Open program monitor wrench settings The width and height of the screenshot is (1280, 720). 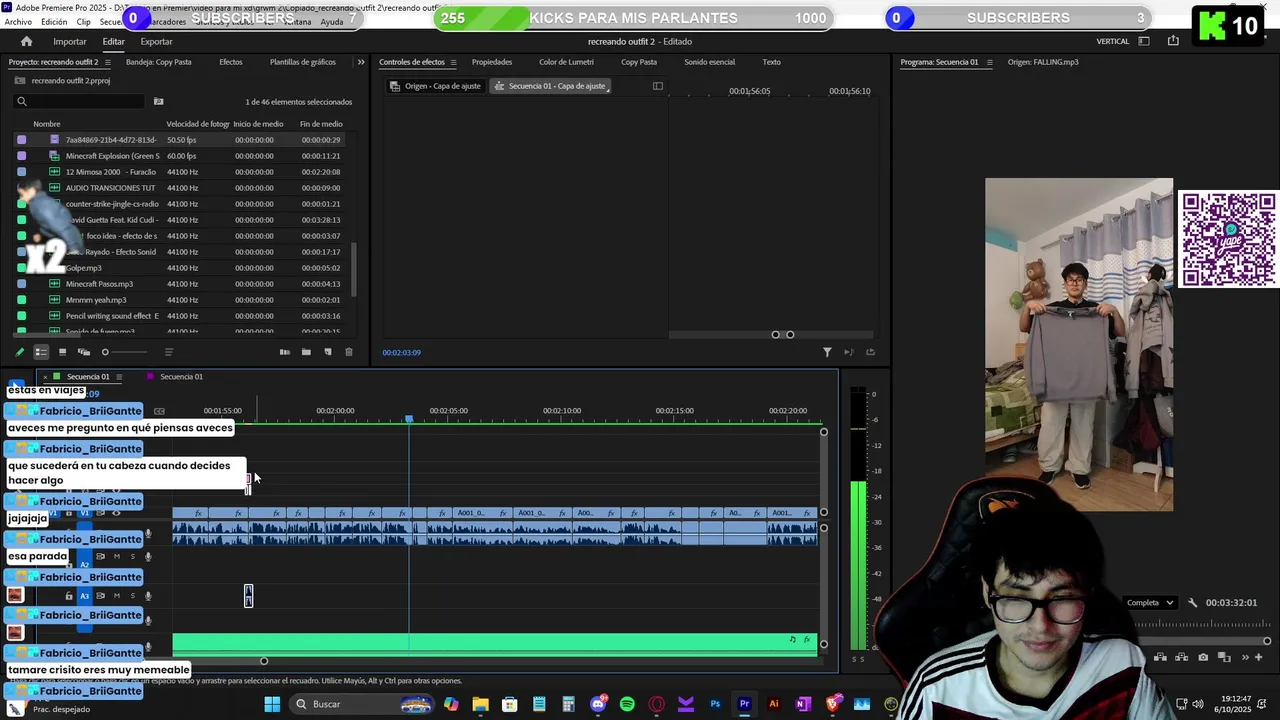pos(1192,603)
